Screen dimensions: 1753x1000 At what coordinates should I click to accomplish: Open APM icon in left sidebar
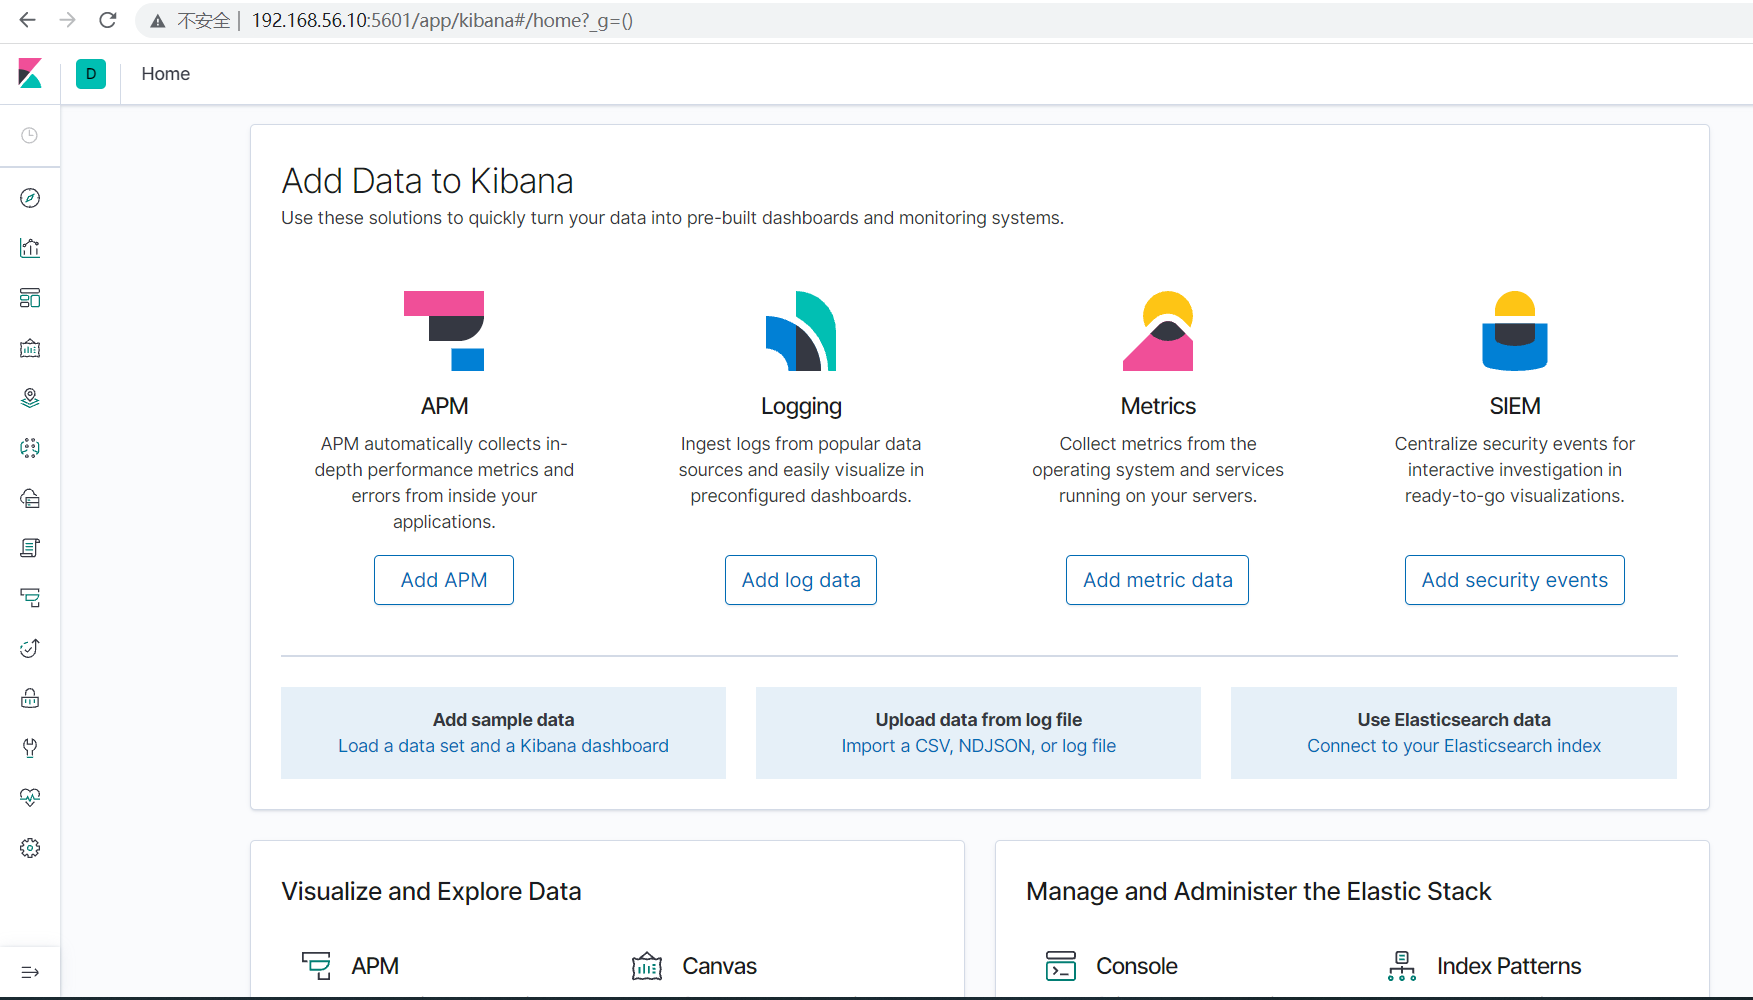pos(30,598)
